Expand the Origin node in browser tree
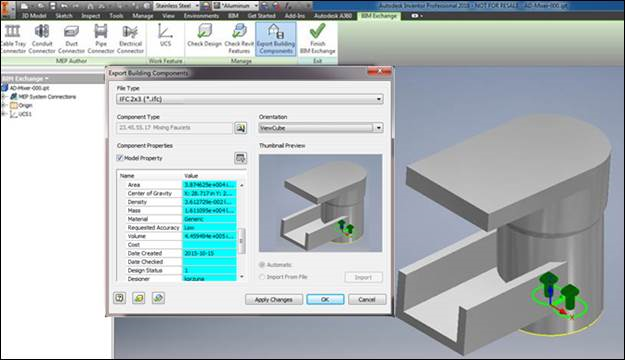This screenshot has width=625, height=360. coord(4,105)
